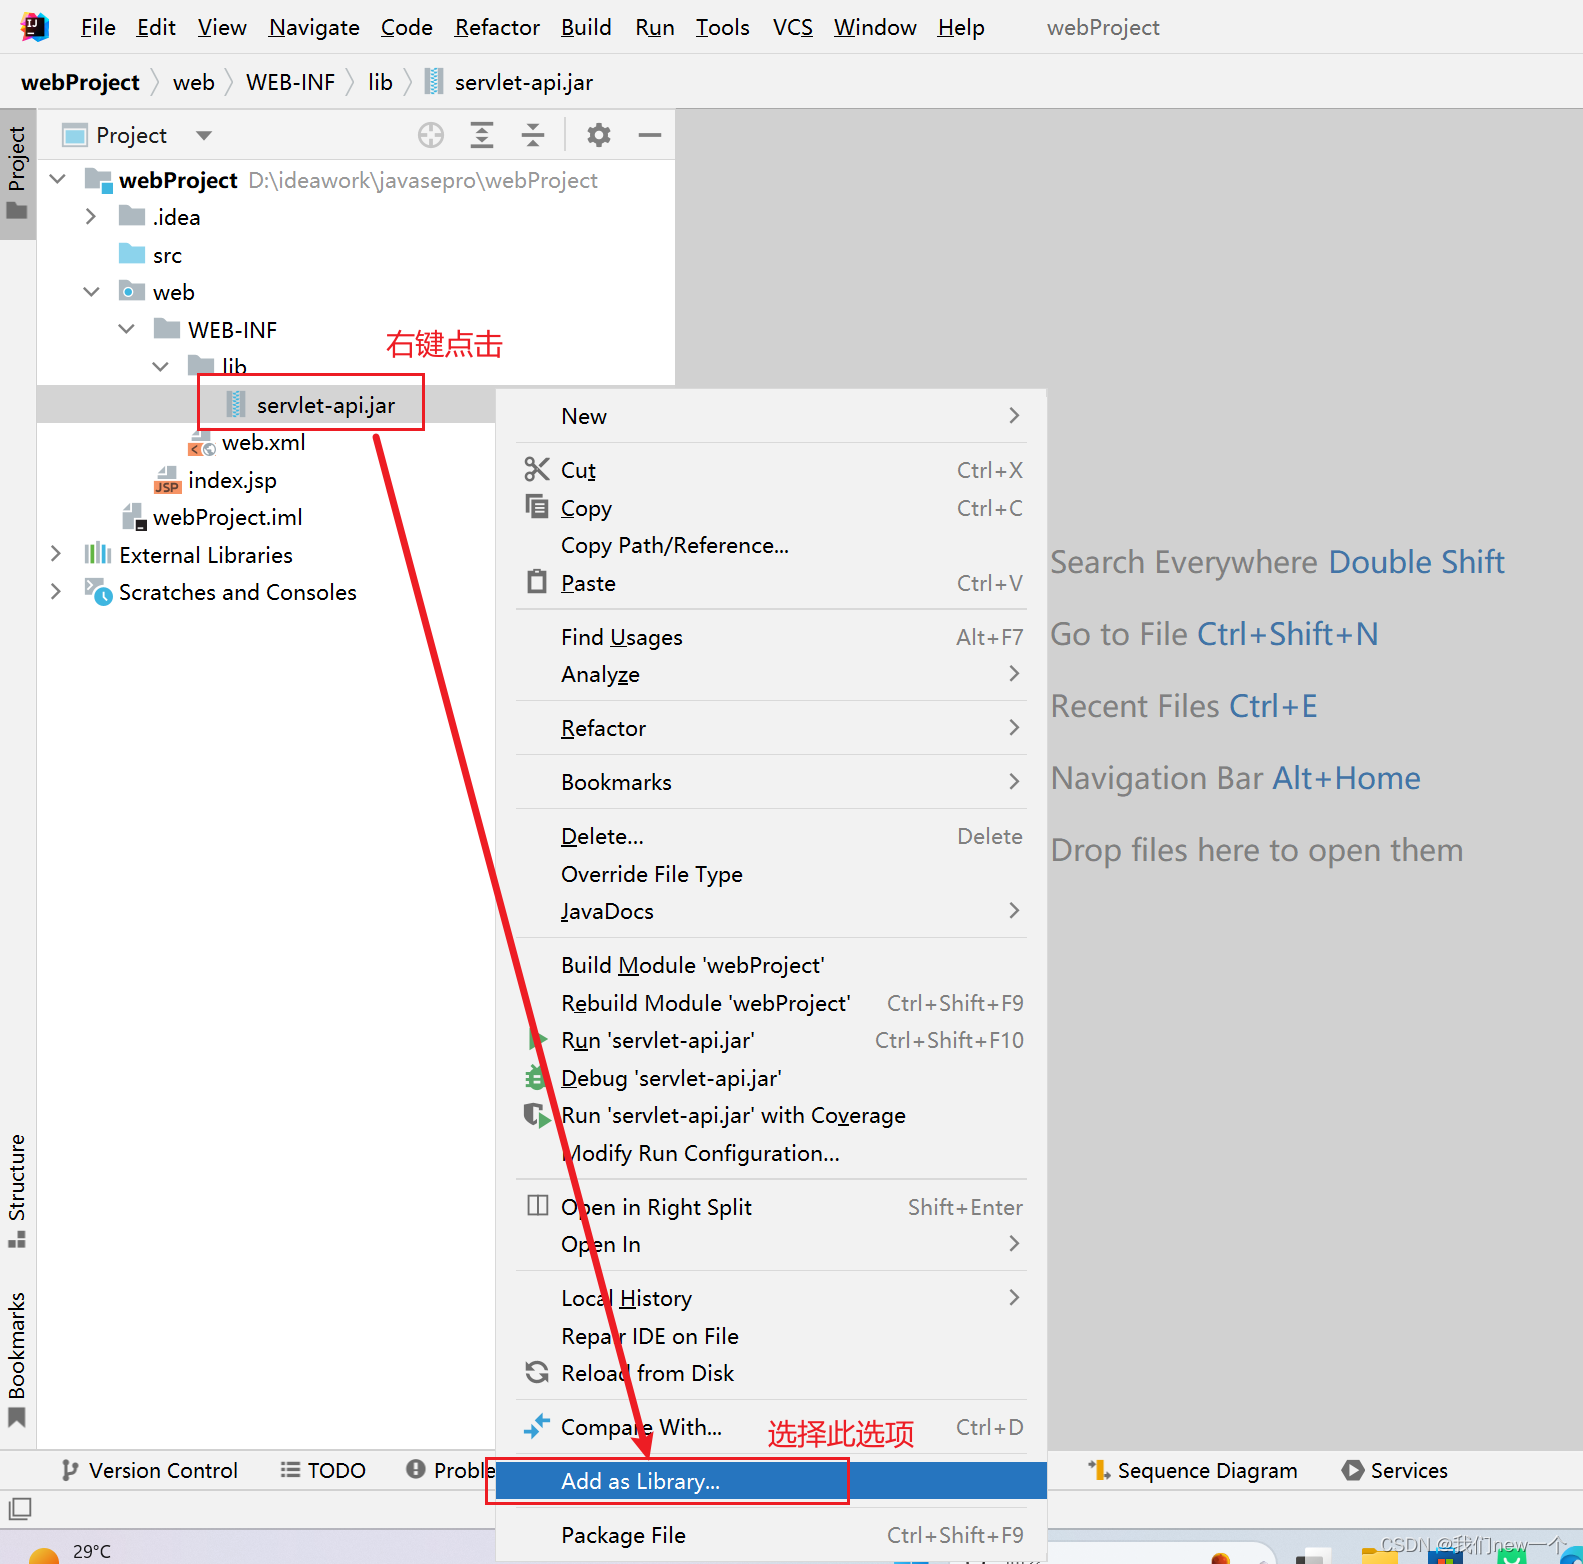Click the Copy icon in context menu
The image size is (1583, 1564).
(537, 506)
